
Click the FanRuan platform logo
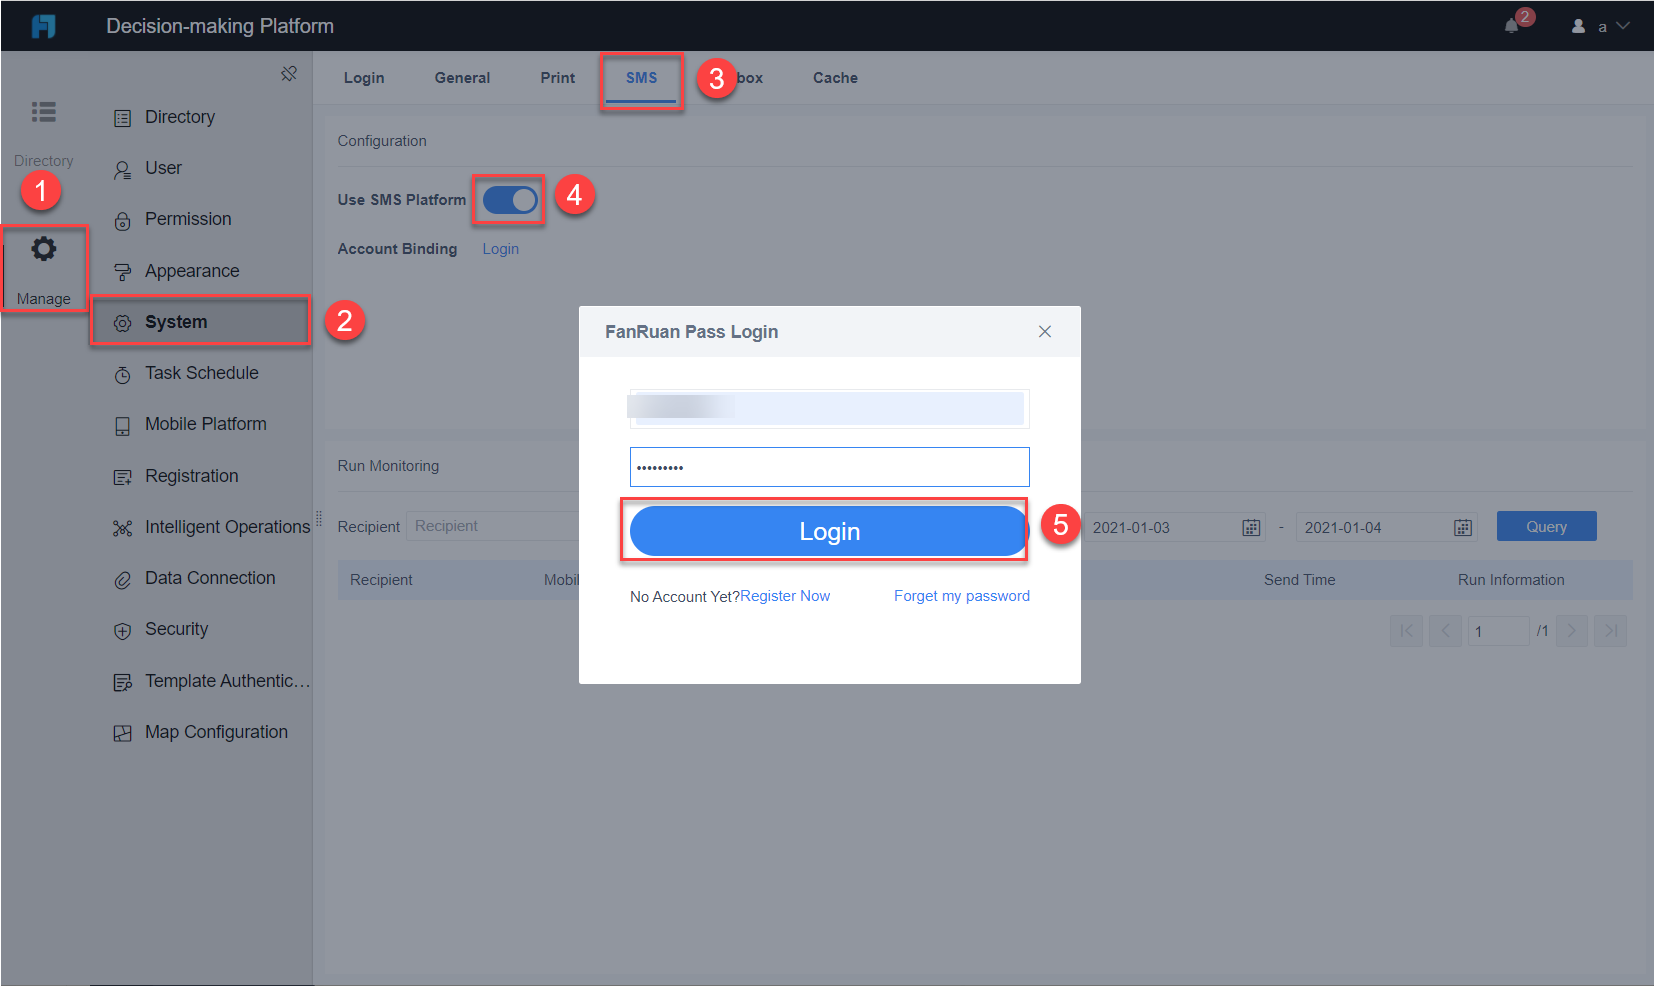point(43,25)
